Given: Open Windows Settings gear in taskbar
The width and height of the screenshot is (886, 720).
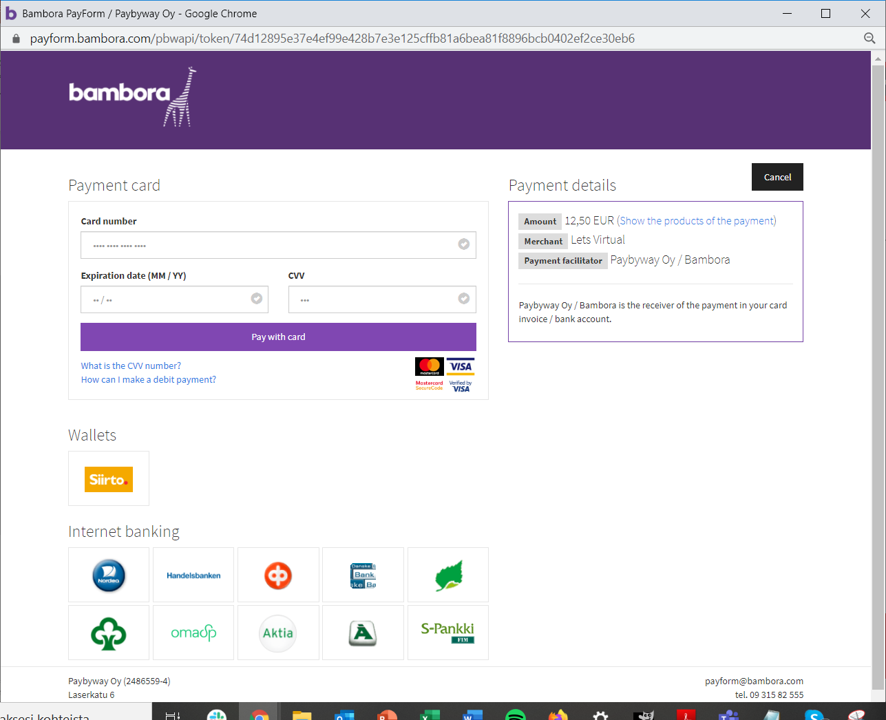Looking at the screenshot, I should point(600,714).
